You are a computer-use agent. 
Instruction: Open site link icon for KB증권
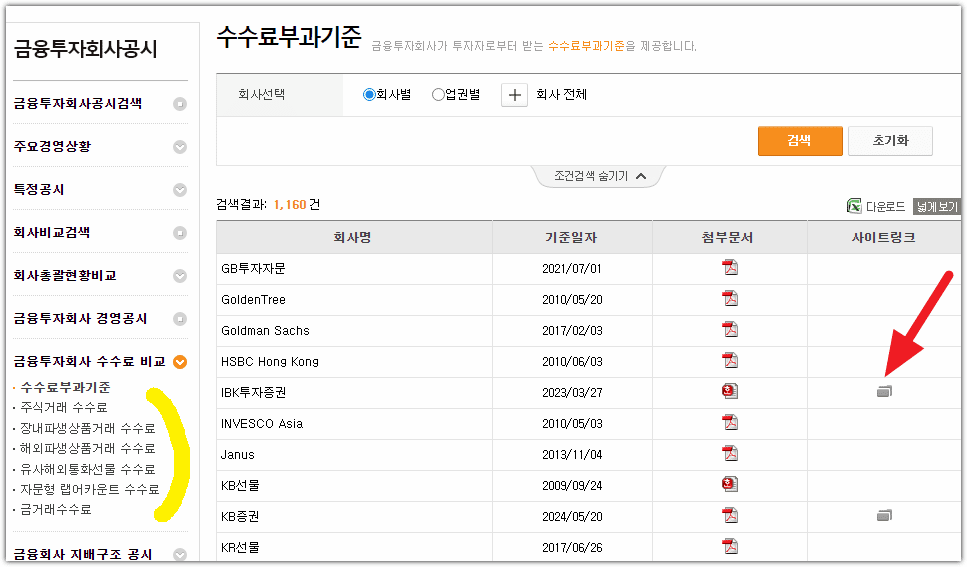click(x=884, y=515)
